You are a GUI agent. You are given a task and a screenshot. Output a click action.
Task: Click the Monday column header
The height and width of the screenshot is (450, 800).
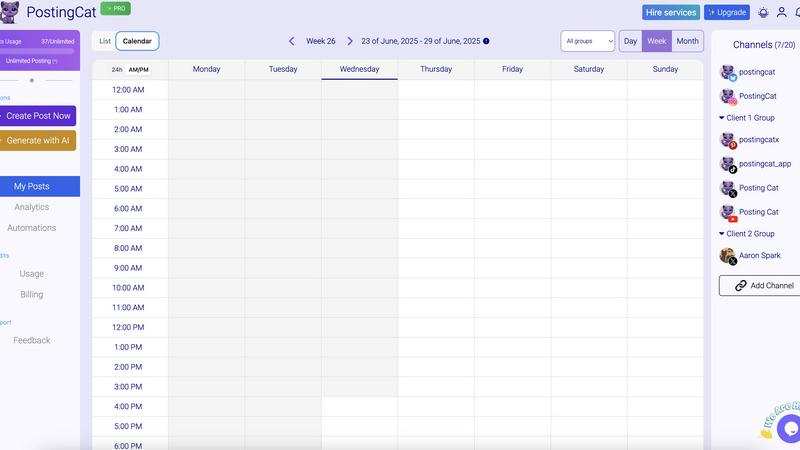(x=206, y=69)
